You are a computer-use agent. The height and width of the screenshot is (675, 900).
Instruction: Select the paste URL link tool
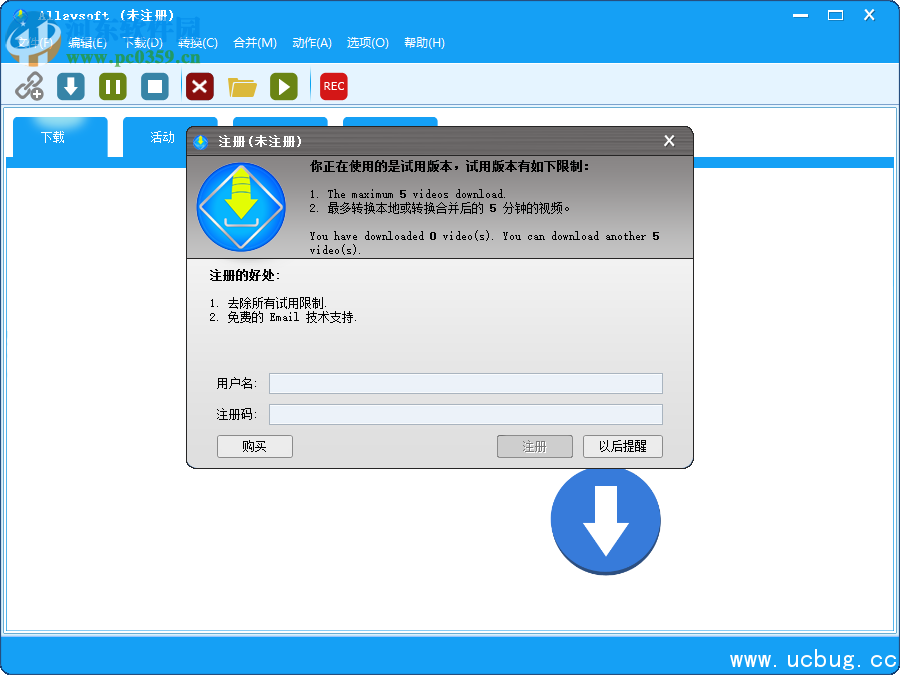29,87
